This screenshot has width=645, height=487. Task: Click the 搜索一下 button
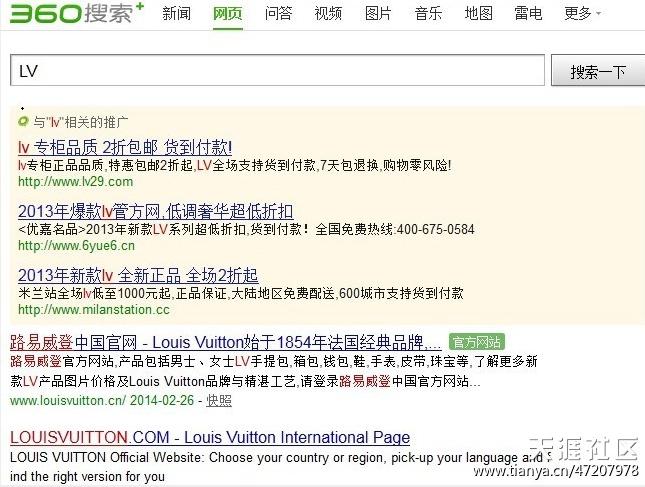[598, 72]
